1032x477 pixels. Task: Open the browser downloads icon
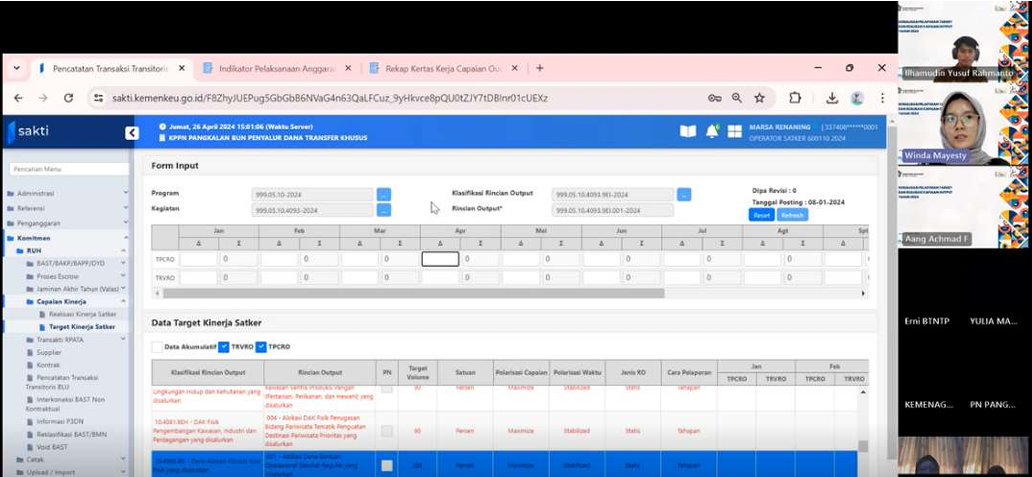(832, 98)
